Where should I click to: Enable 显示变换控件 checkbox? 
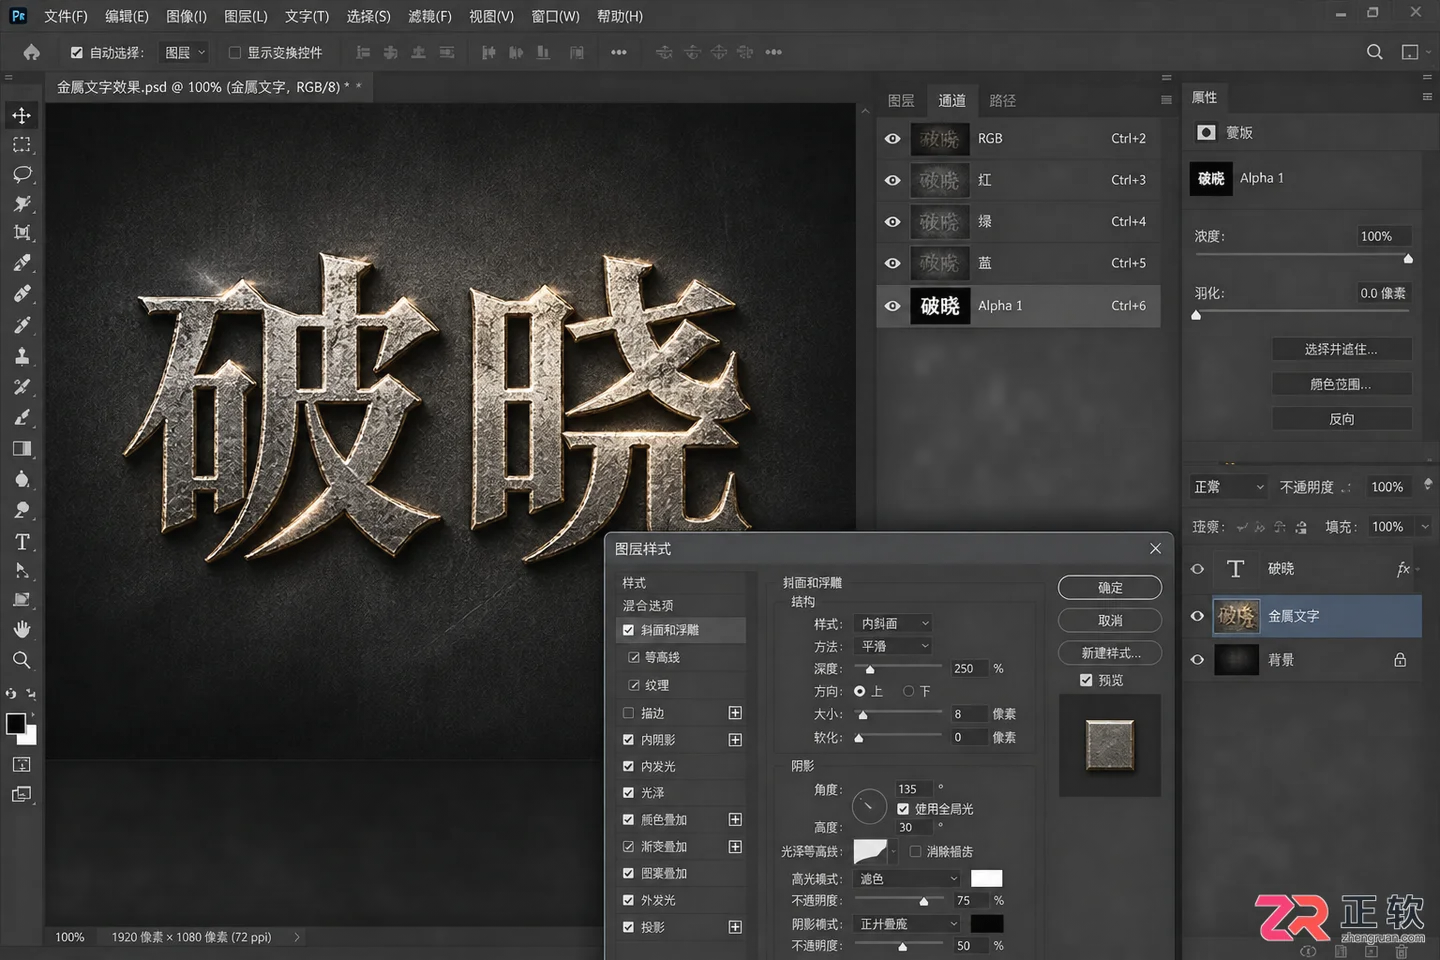(x=234, y=52)
